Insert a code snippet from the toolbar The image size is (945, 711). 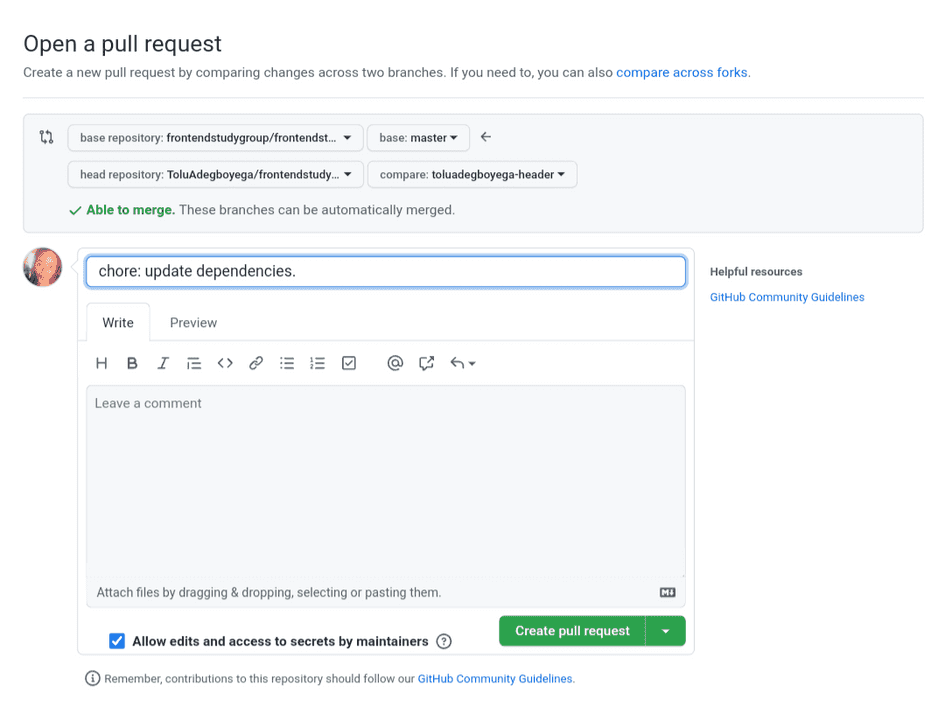(225, 363)
